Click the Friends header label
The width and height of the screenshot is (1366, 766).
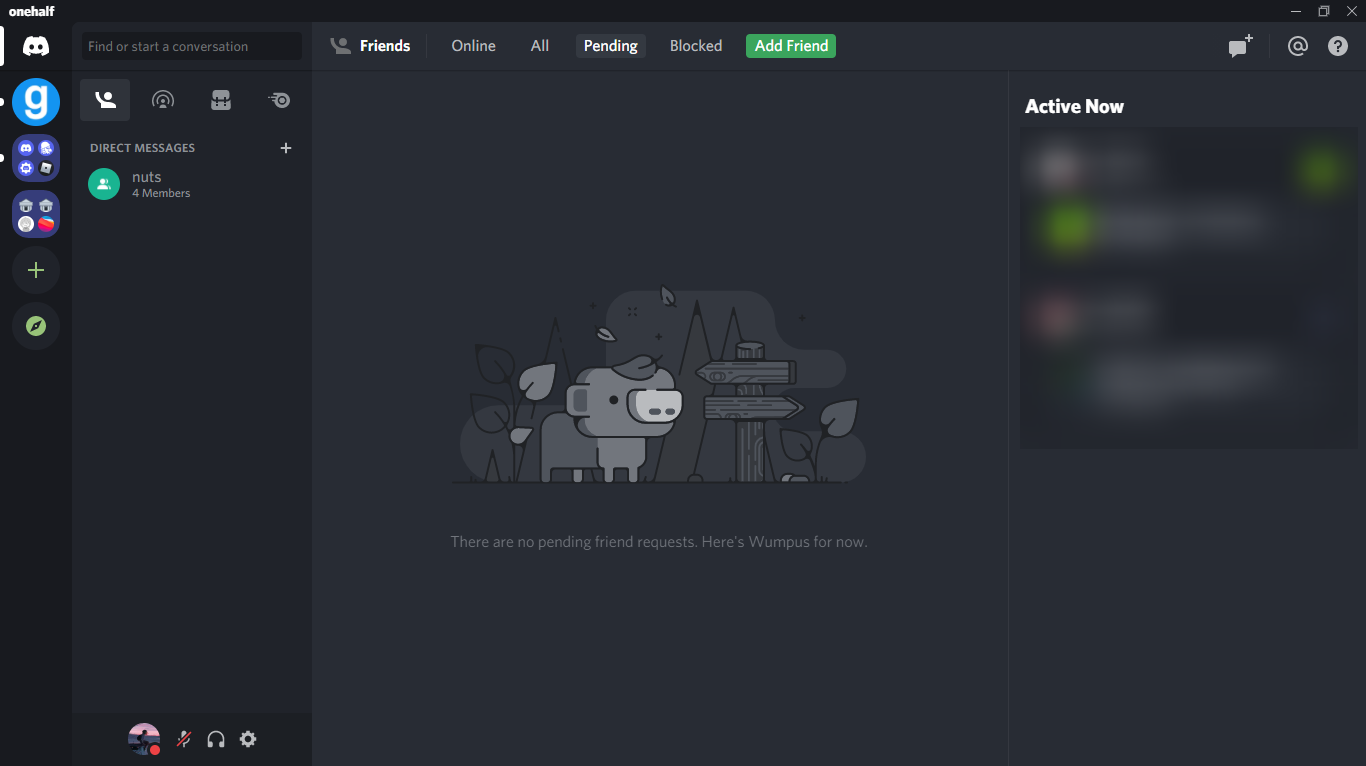385,46
